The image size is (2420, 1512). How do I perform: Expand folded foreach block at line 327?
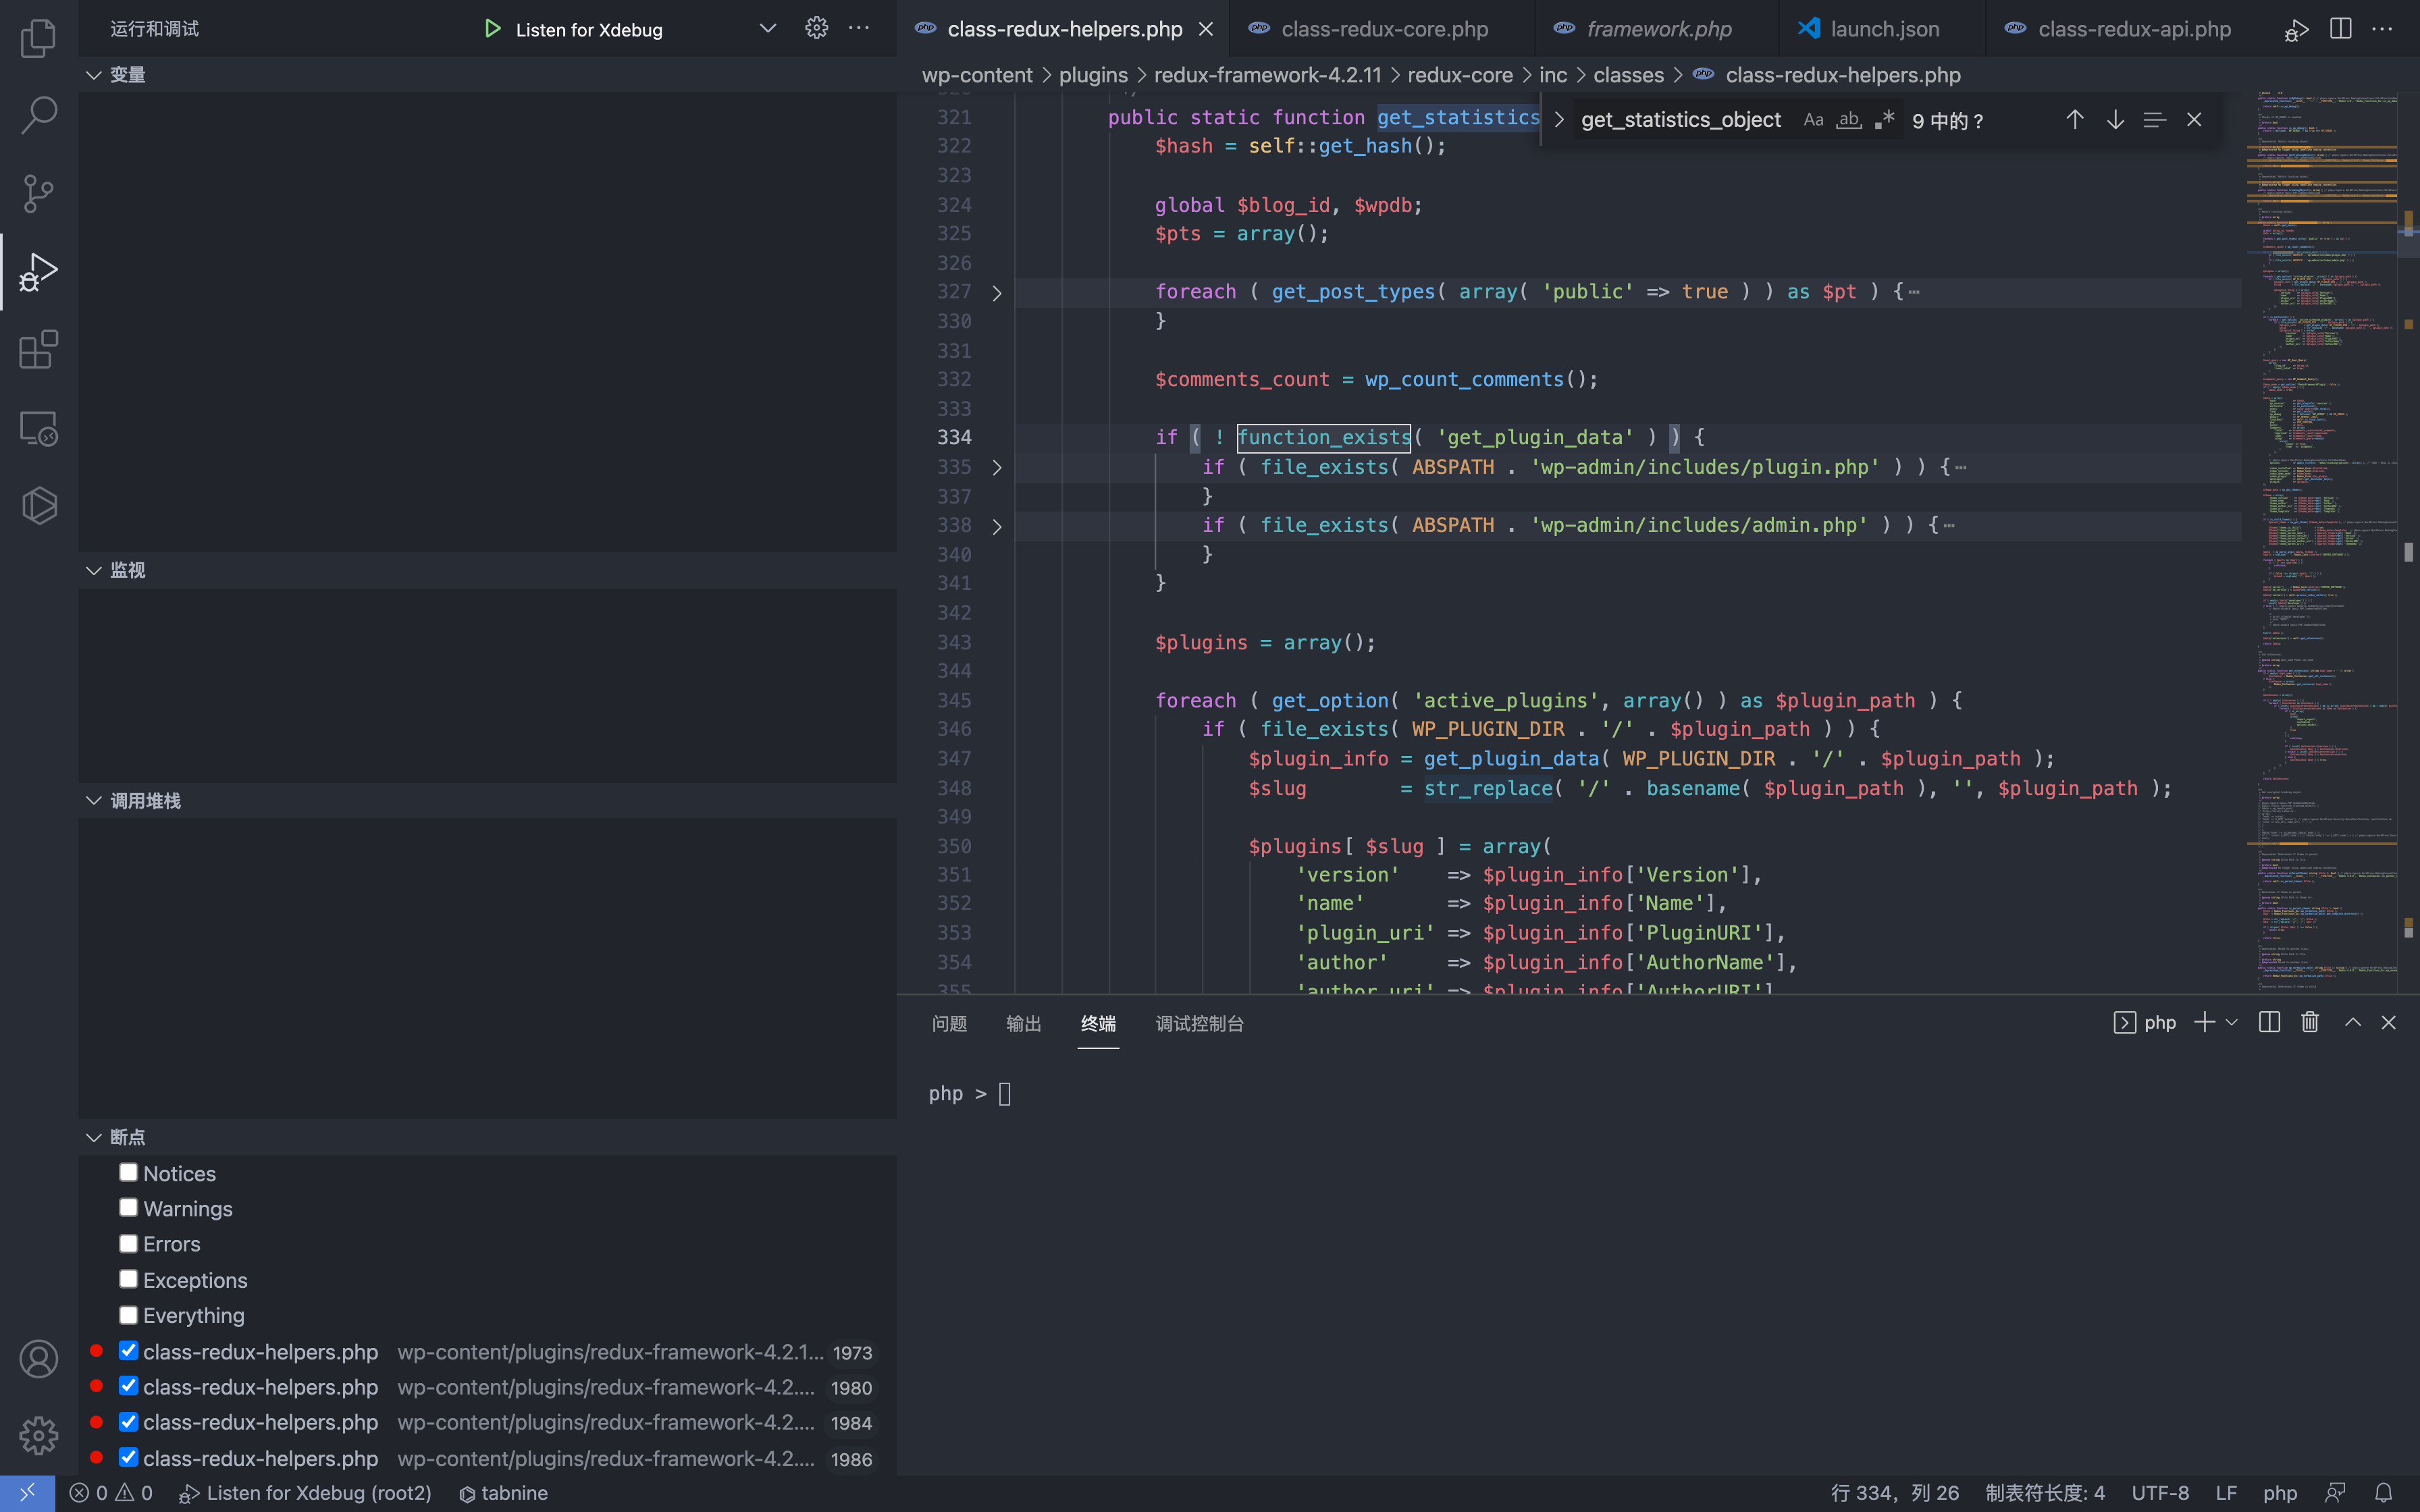(996, 292)
